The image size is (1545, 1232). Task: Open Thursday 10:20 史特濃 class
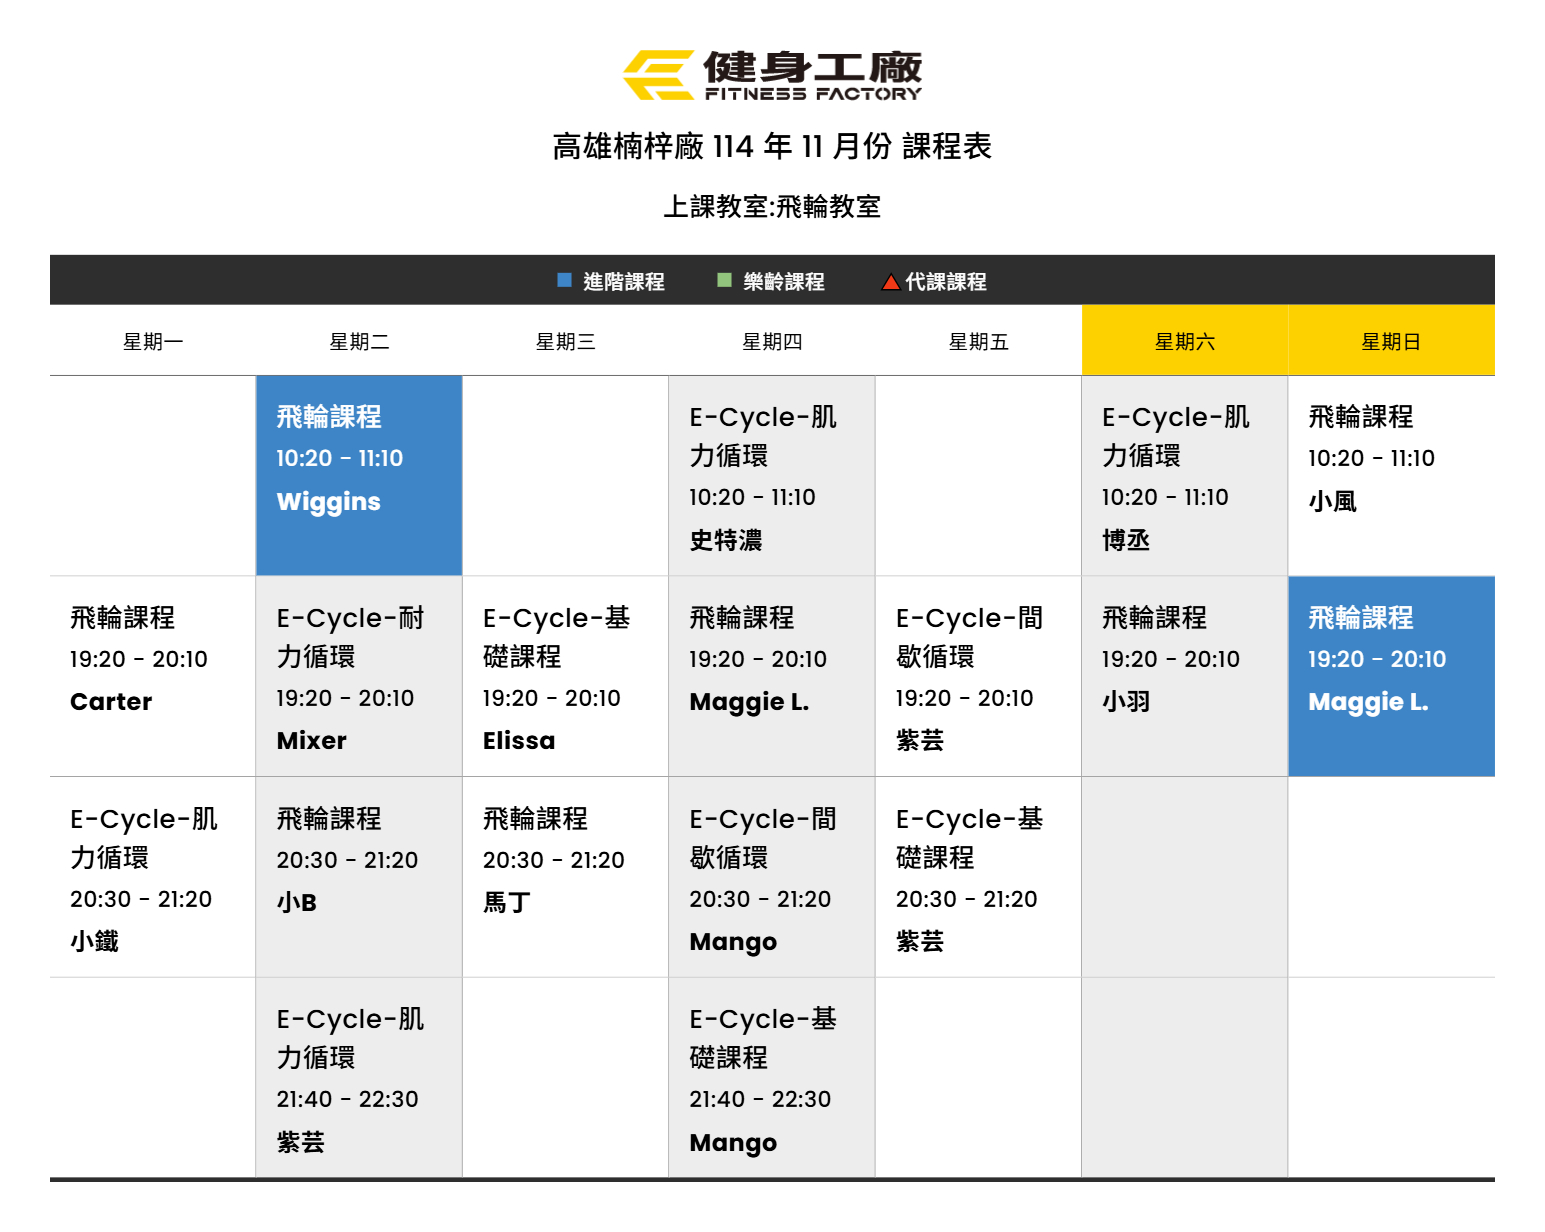pos(771,476)
